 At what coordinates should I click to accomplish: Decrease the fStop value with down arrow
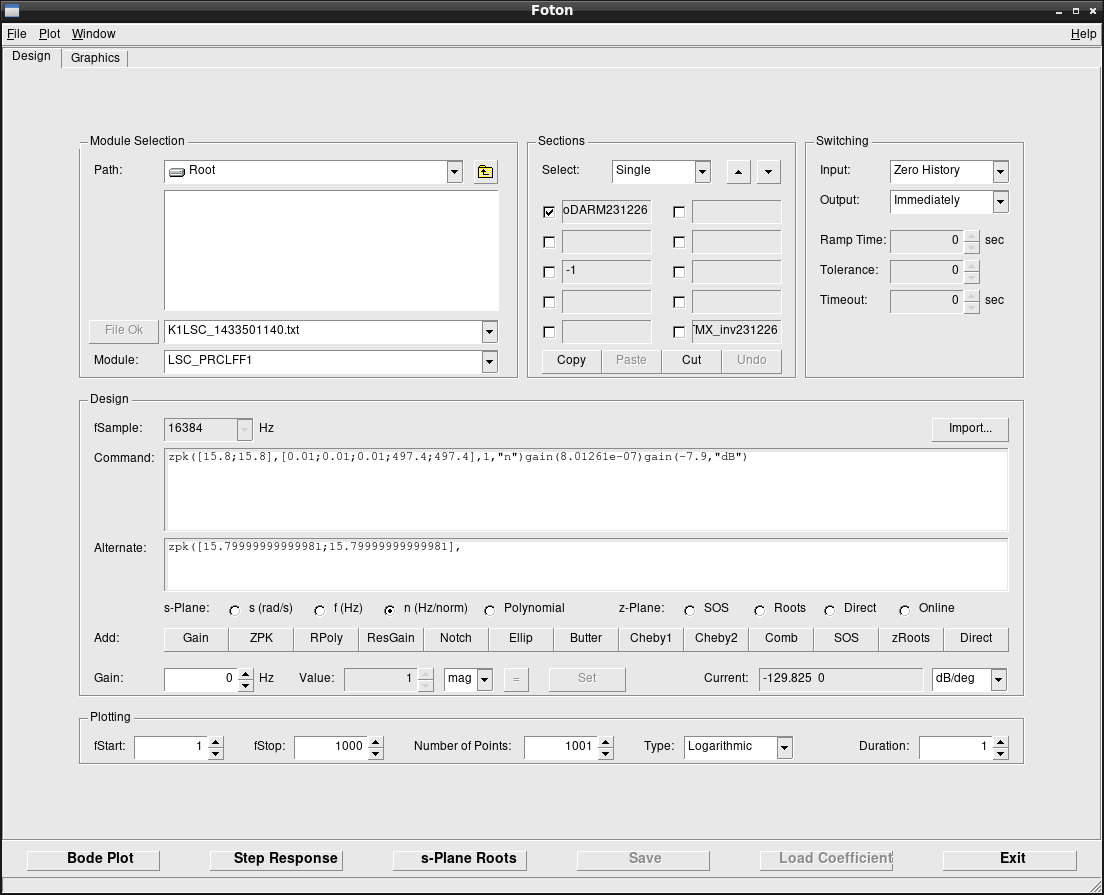click(x=376, y=753)
